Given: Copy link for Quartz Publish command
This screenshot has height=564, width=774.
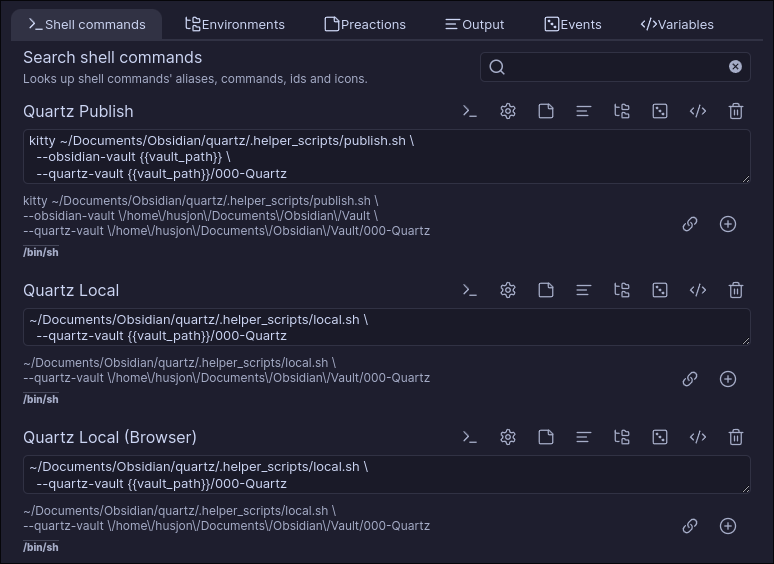Looking at the screenshot, I should pyautogui.click(x=690, y=224).
